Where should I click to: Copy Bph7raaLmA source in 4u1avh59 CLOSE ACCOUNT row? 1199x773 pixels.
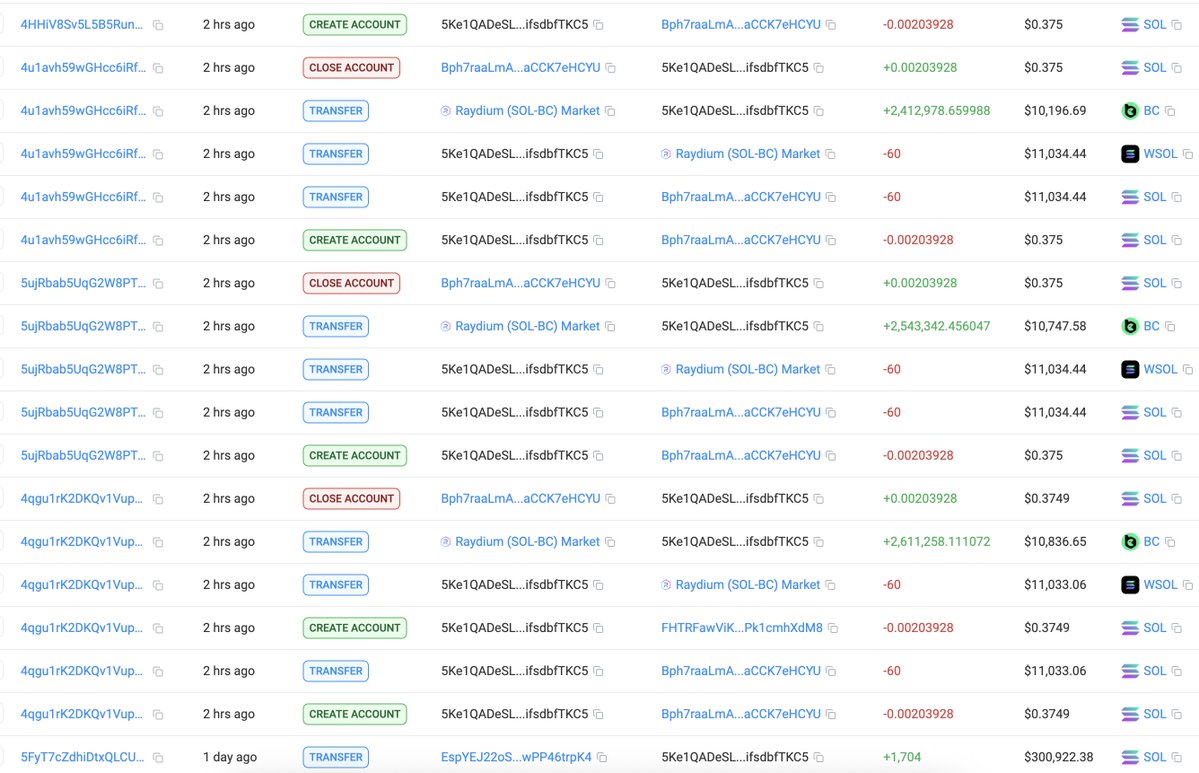[610, 69]
